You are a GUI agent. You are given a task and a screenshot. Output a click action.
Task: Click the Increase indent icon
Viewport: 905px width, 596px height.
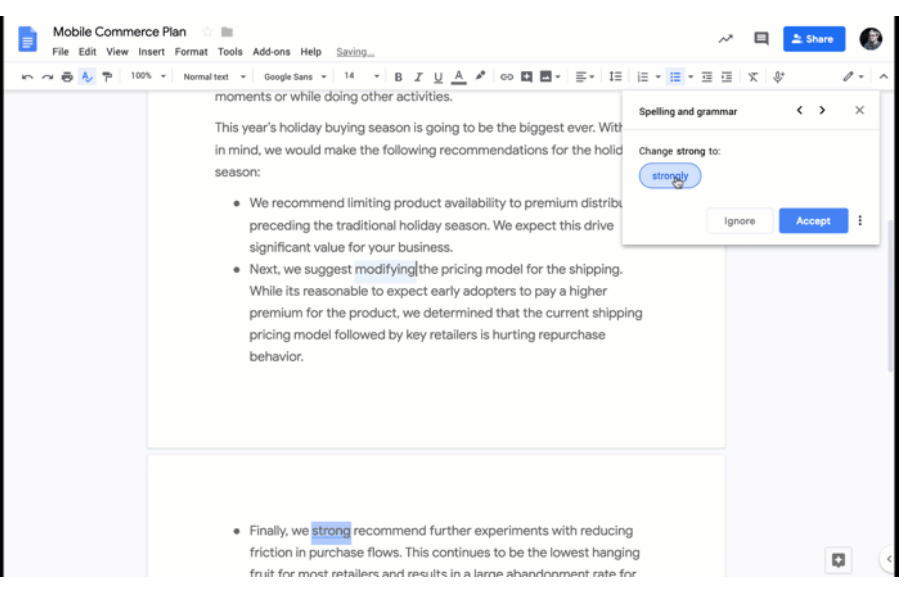727,77
